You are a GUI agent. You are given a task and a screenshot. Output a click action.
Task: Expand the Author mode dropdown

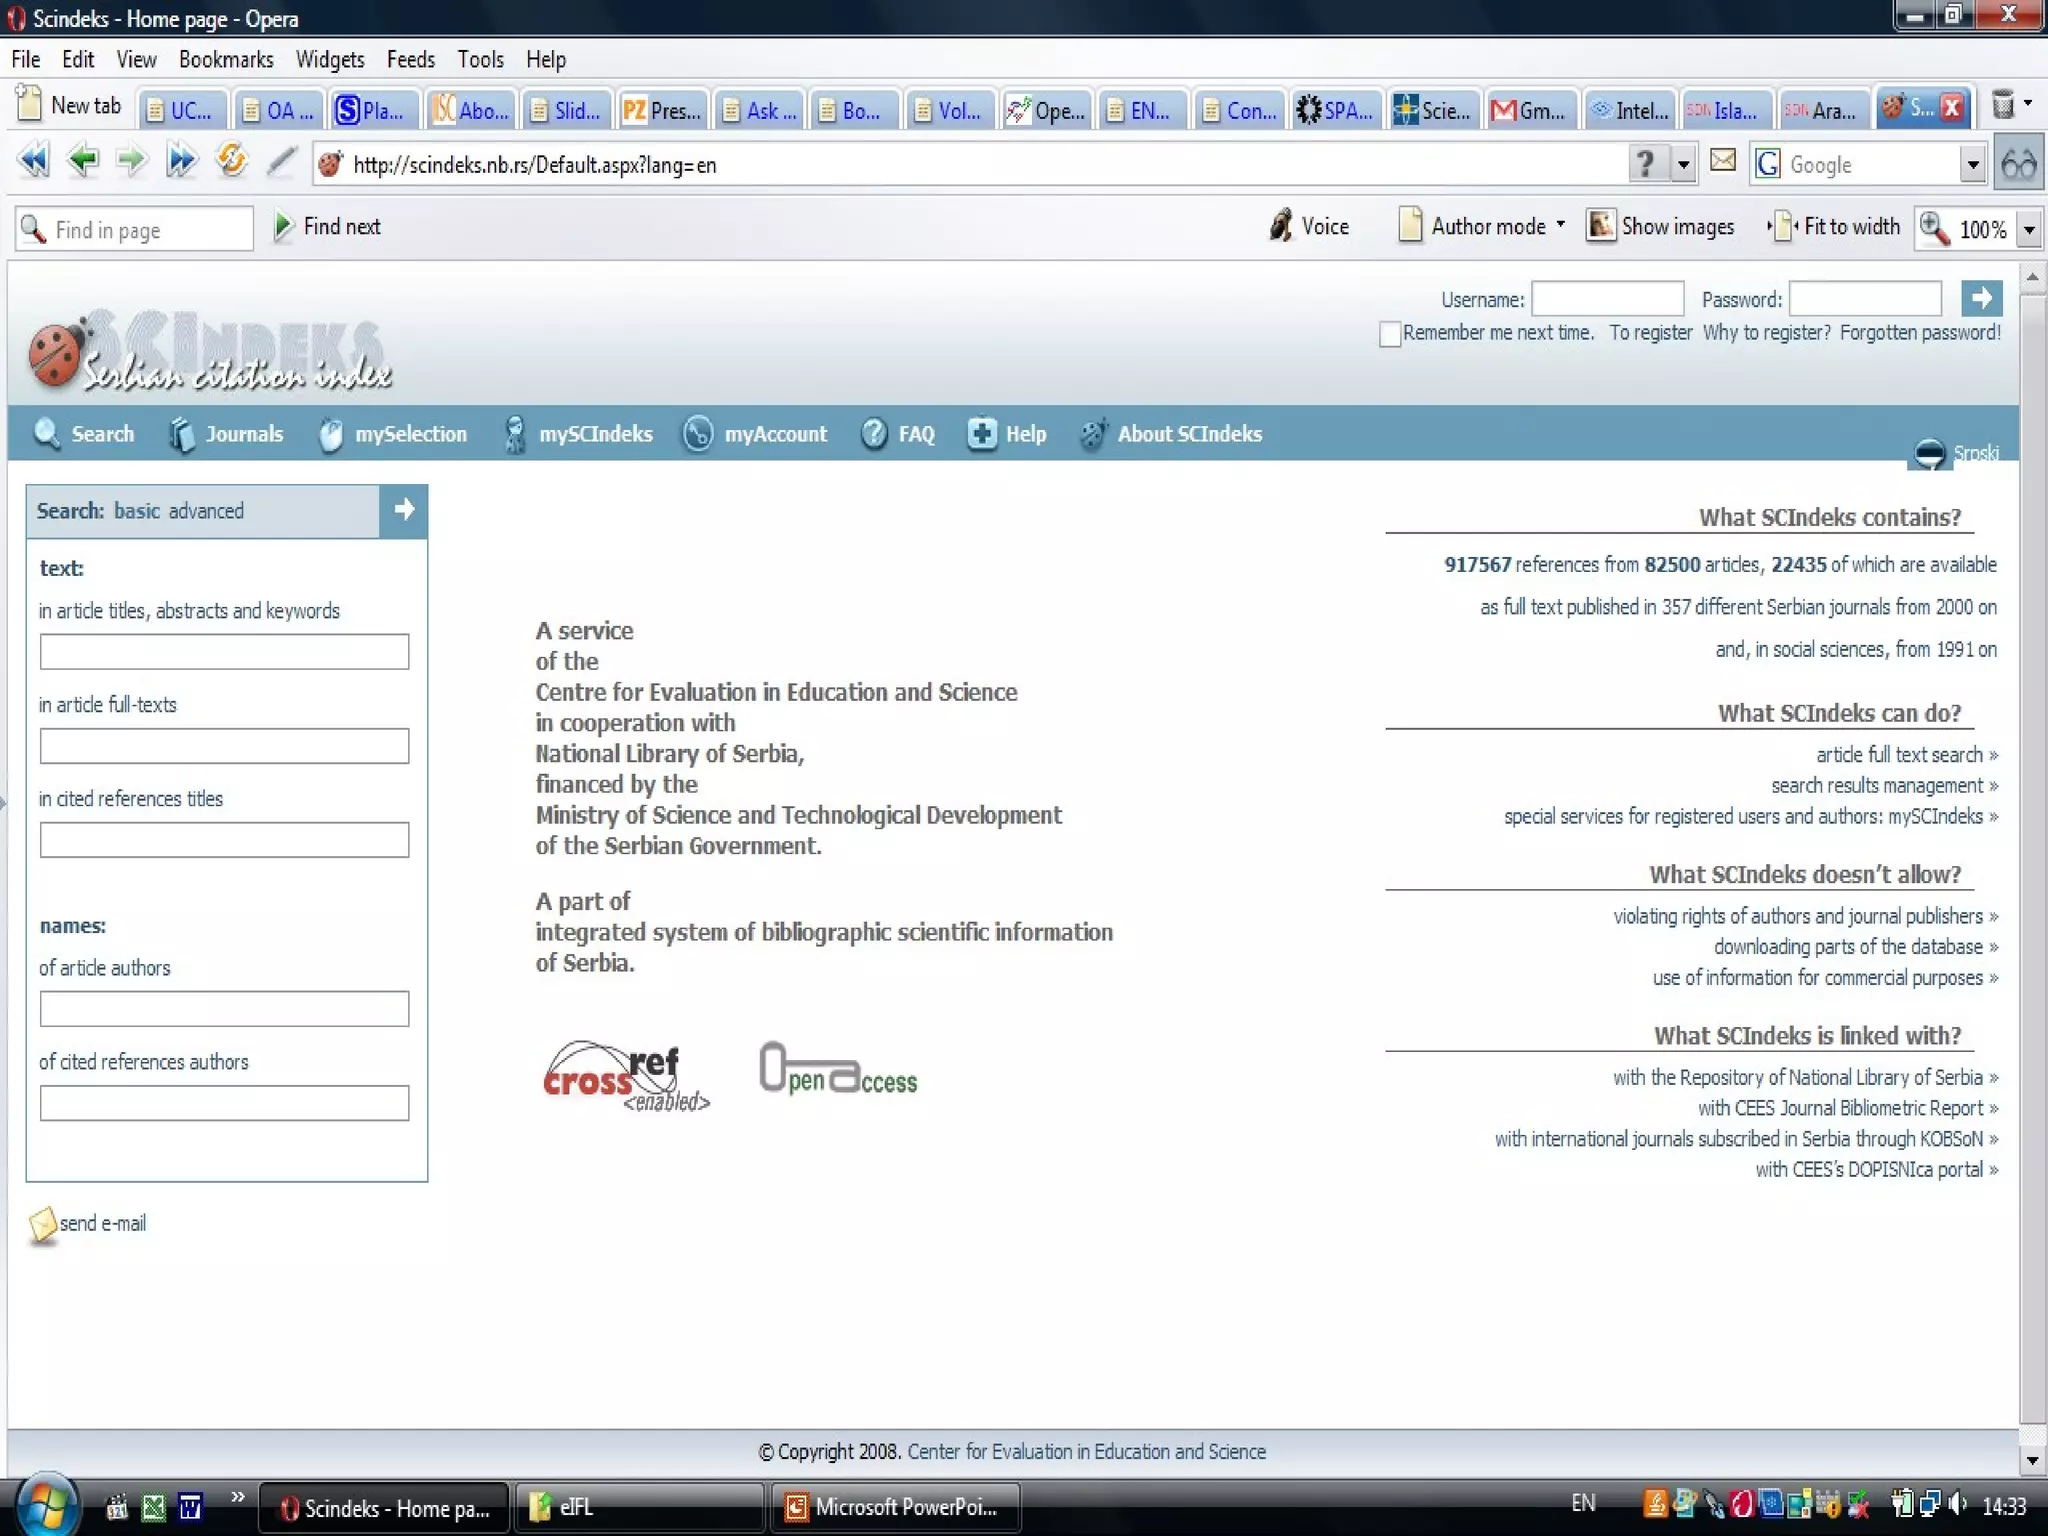pos(1561,225)
